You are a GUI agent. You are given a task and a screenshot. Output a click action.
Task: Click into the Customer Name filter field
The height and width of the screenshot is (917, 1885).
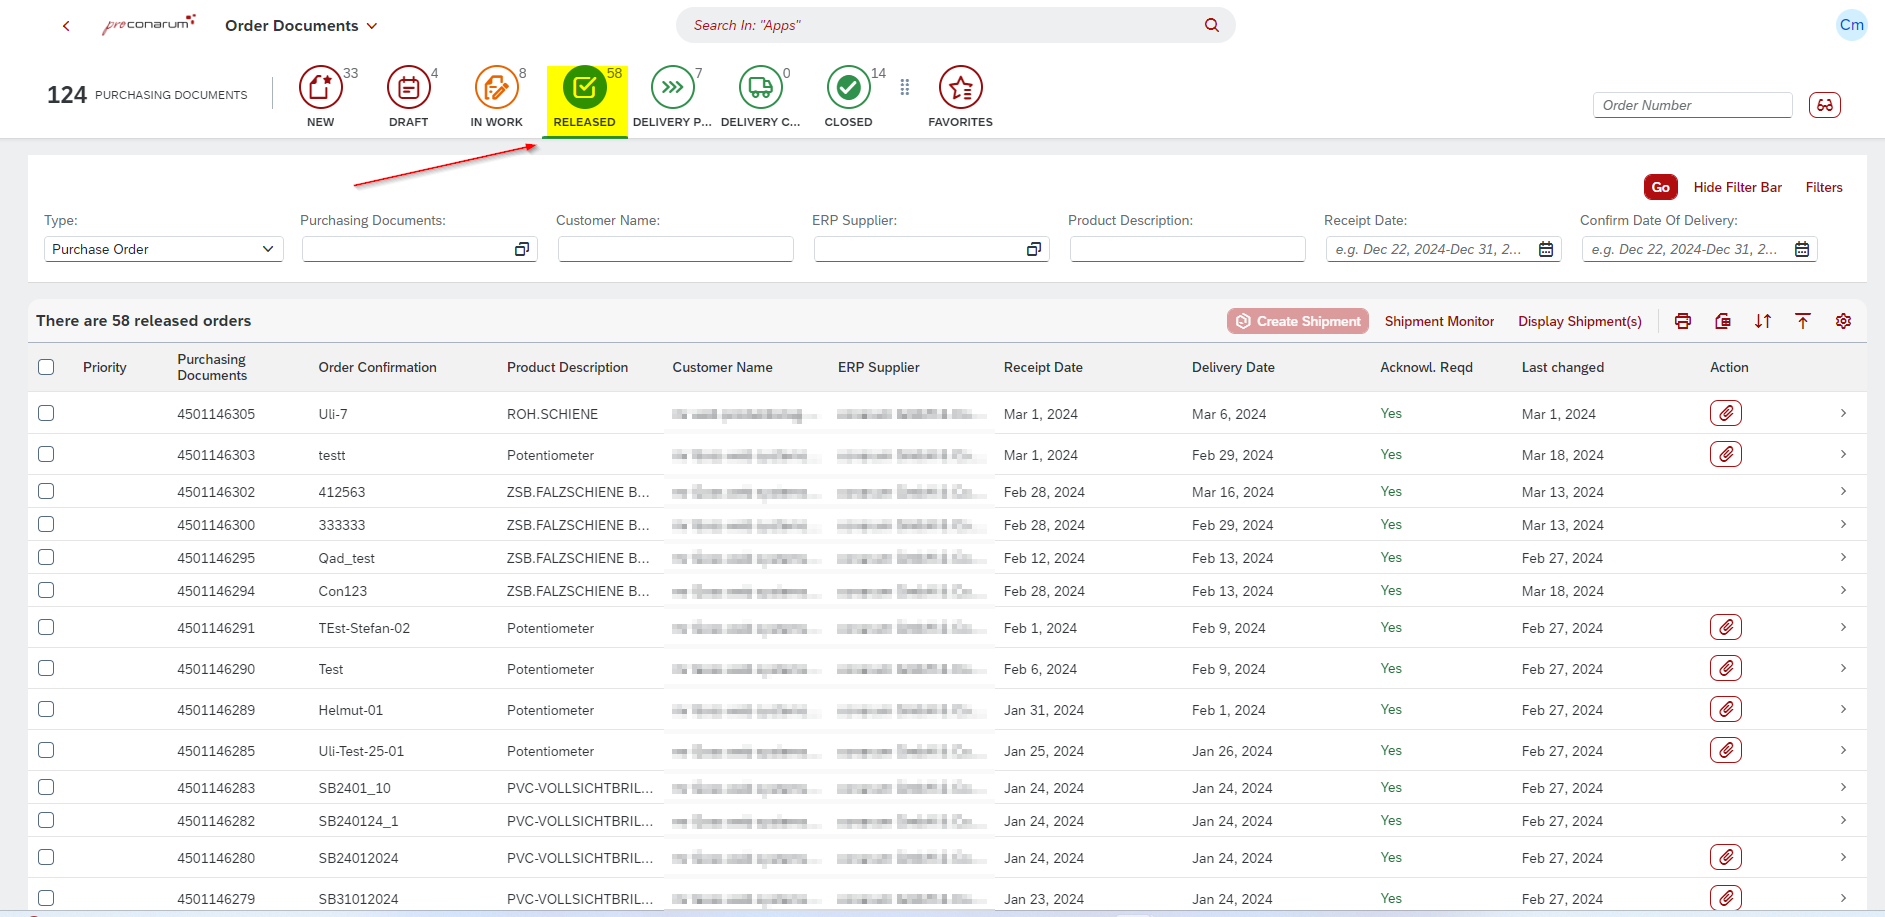pyautogui.click(x=676, y=249)
